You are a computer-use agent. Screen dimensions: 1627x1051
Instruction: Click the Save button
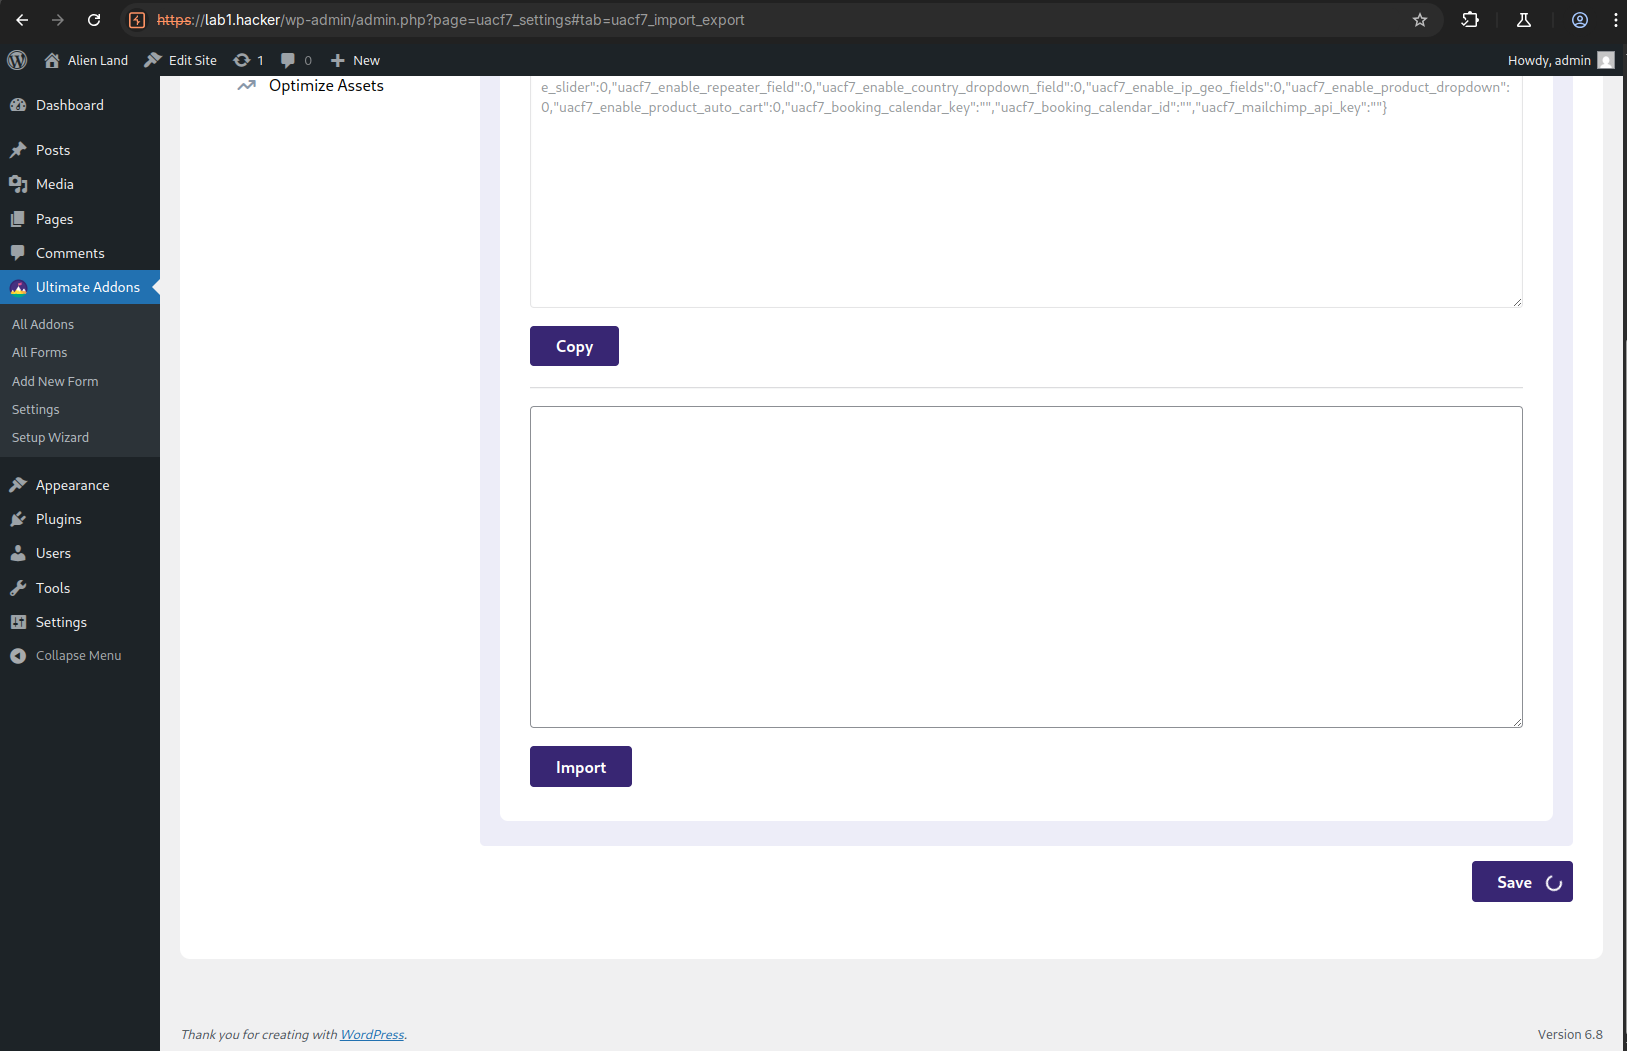[1522, 882]
